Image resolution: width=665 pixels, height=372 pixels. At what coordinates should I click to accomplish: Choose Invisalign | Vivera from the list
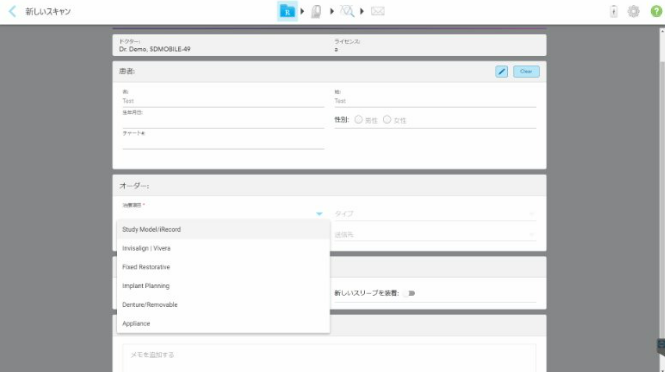pyautogui.click(x=223, y=248)
